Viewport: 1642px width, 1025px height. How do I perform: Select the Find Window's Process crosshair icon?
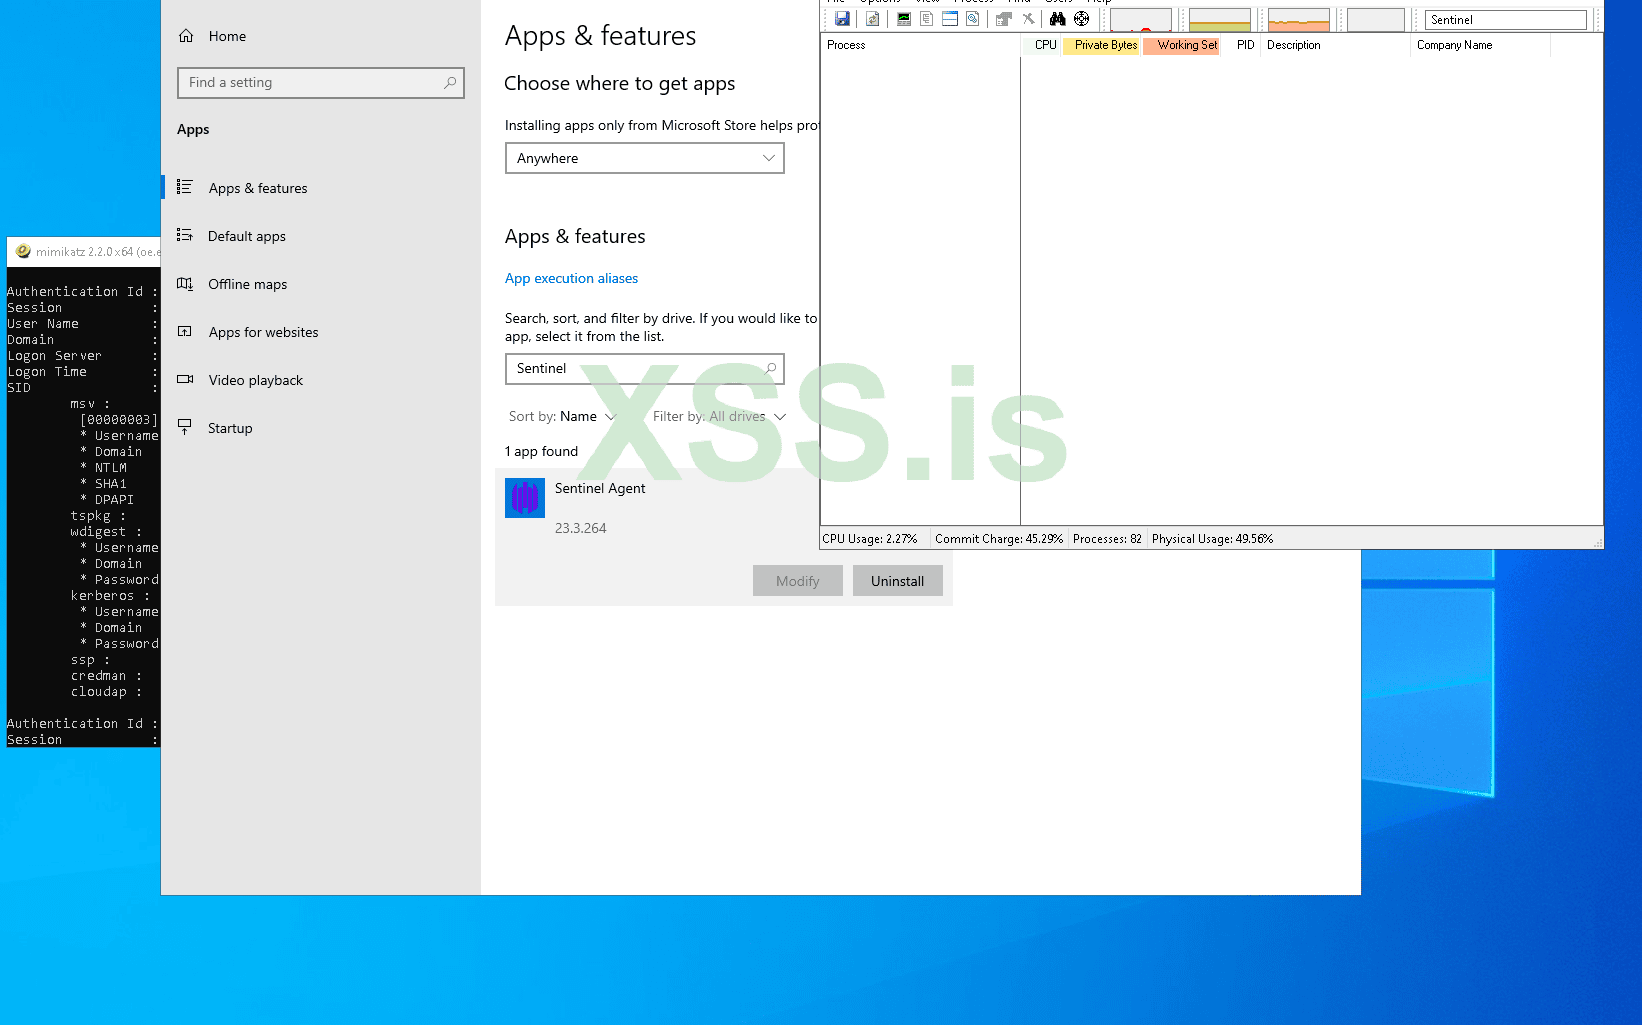click(1082, 19)
